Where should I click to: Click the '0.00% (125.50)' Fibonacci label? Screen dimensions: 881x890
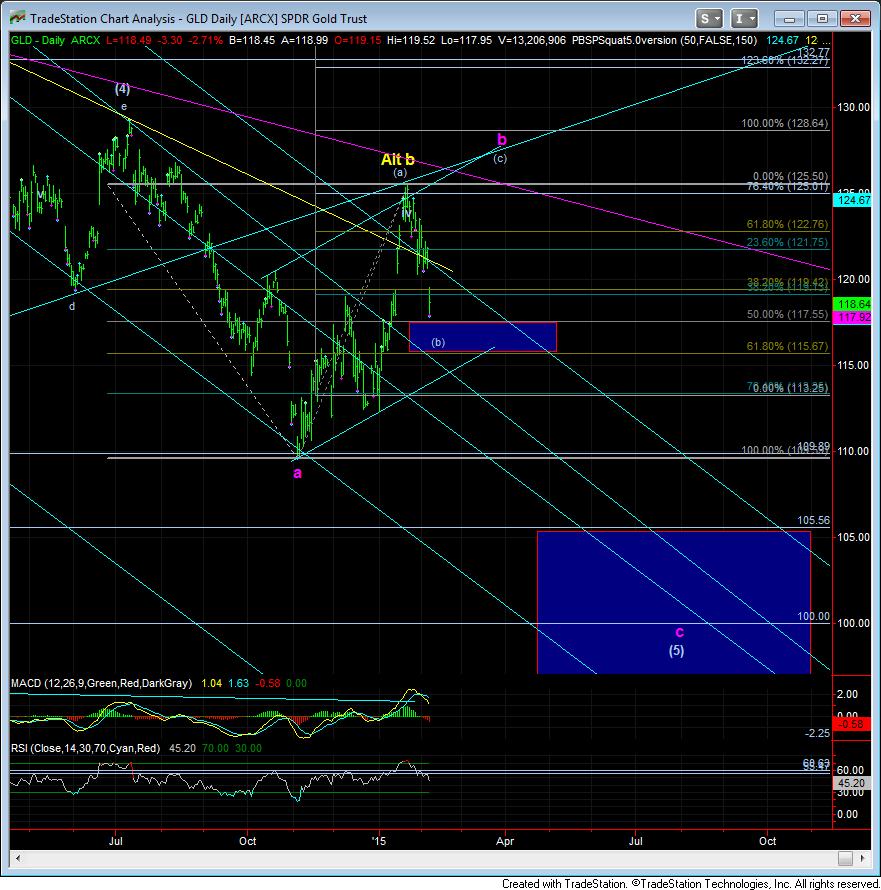pyautogui.click(x=790, y=177)
